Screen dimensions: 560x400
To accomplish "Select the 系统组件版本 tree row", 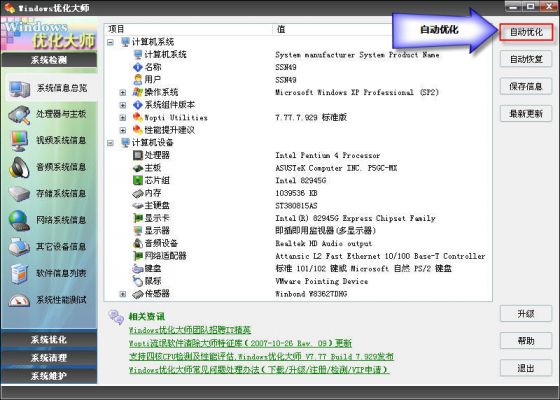I will [170, 105].
